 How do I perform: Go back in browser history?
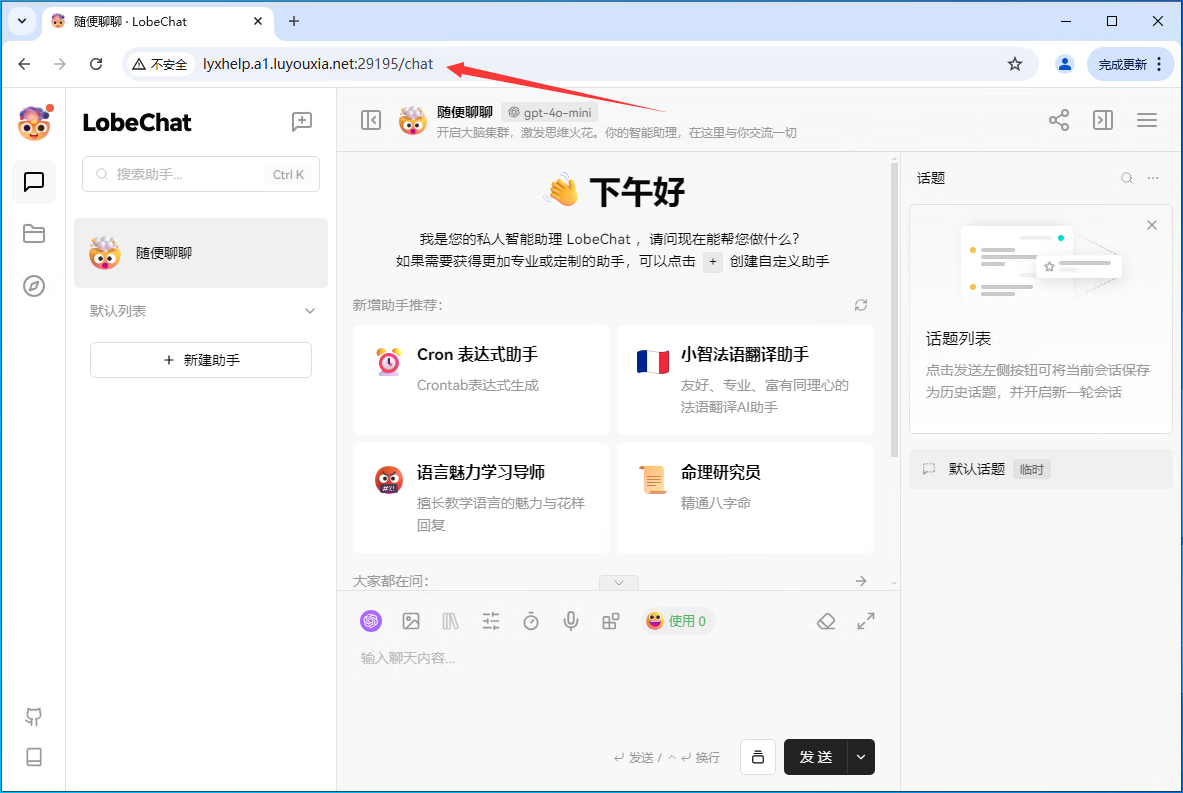(x=24, y=64)
